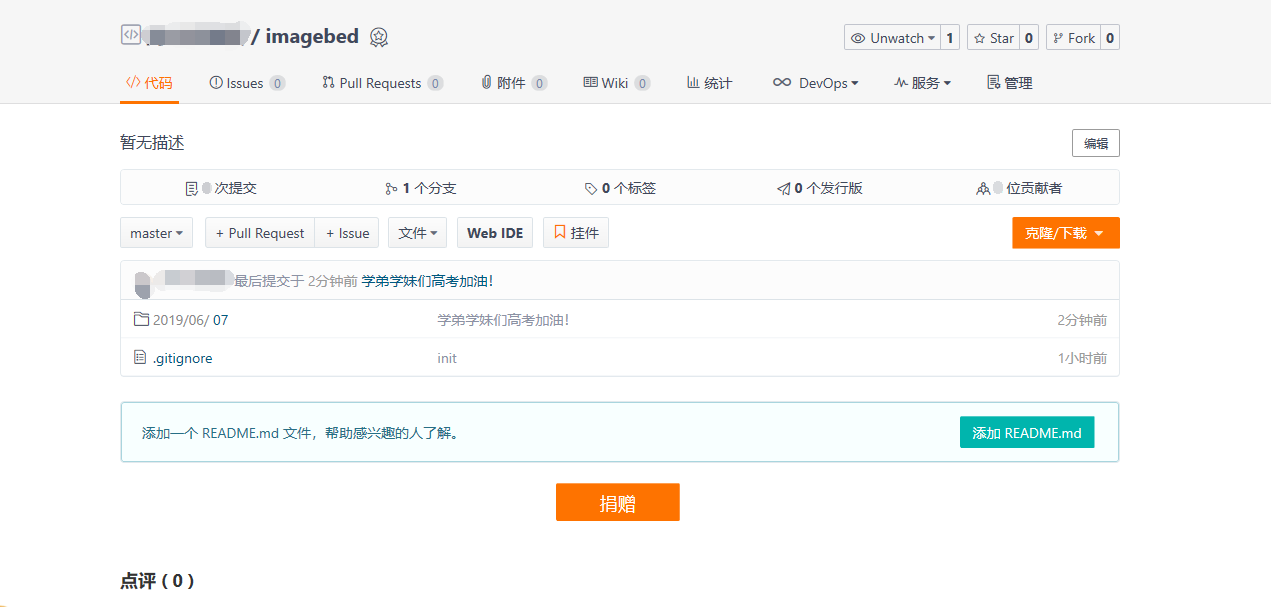Expand the 文件 file dropdown
Screen dimensions: 1271x607
click(417, 232)
